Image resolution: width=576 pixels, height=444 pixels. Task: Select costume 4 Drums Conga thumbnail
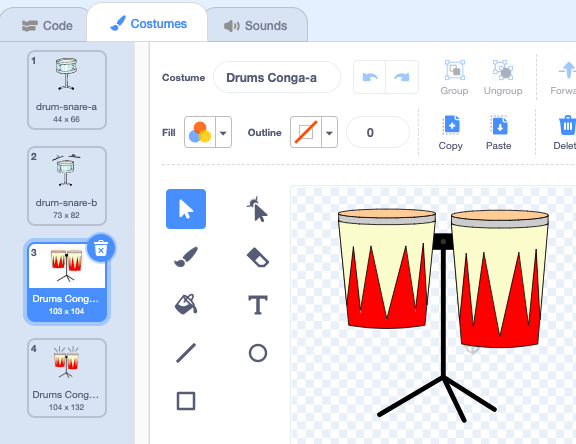[x=66, y=378]
